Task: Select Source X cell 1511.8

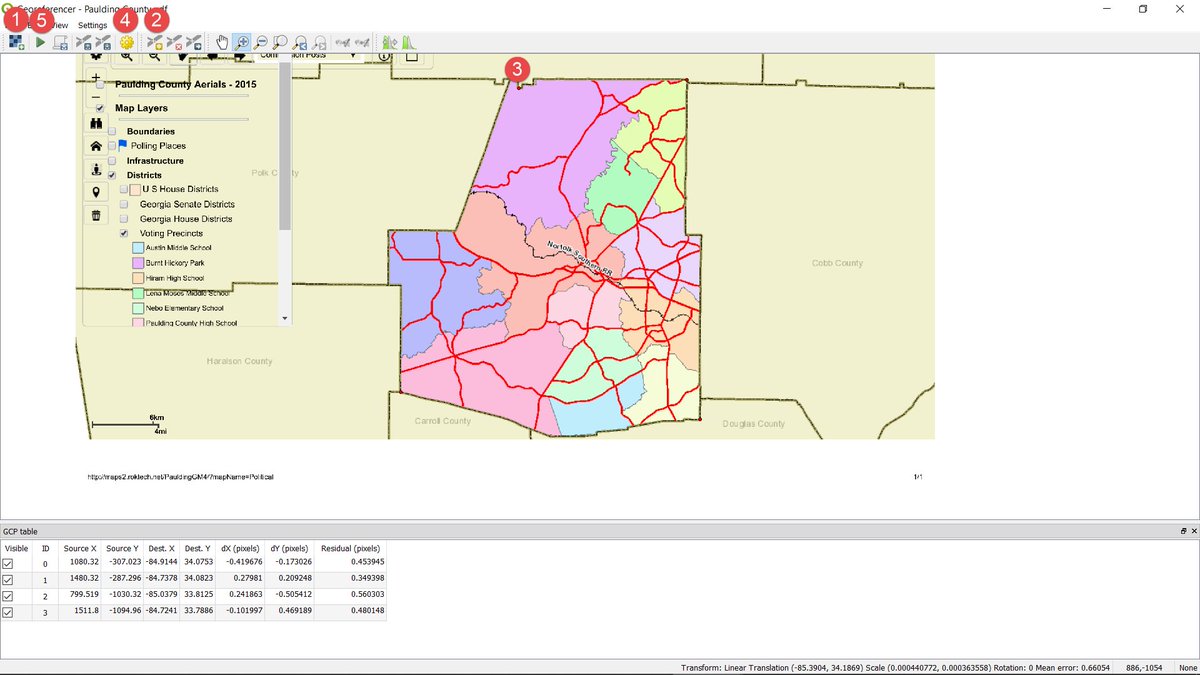Action: pos(79,611)
